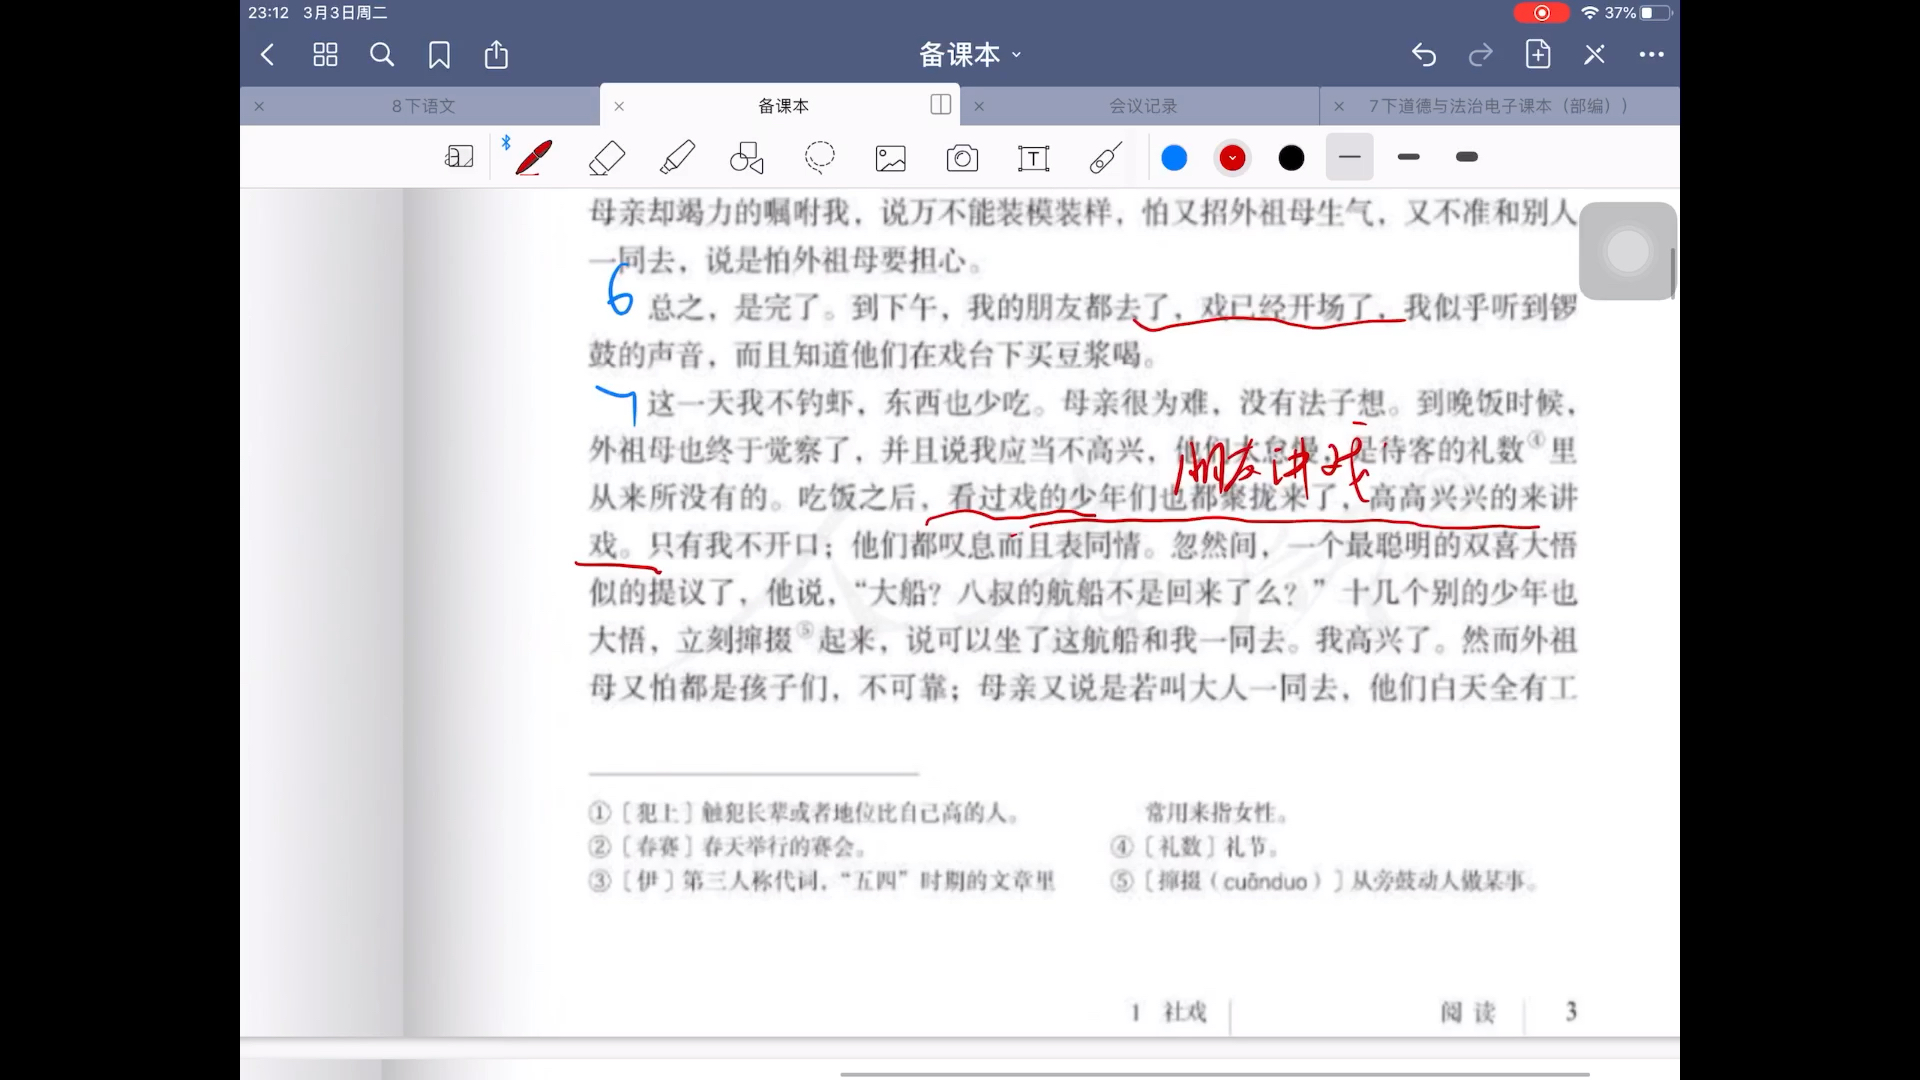Insert an image with the picture tool

coord(890,158)
